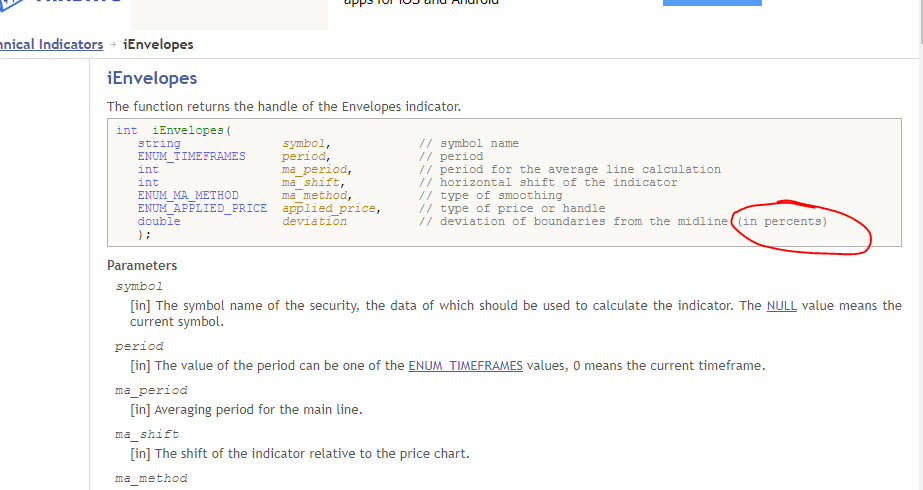
Task: Click the 'type of price or handle' comment
Action: (522, 208)
